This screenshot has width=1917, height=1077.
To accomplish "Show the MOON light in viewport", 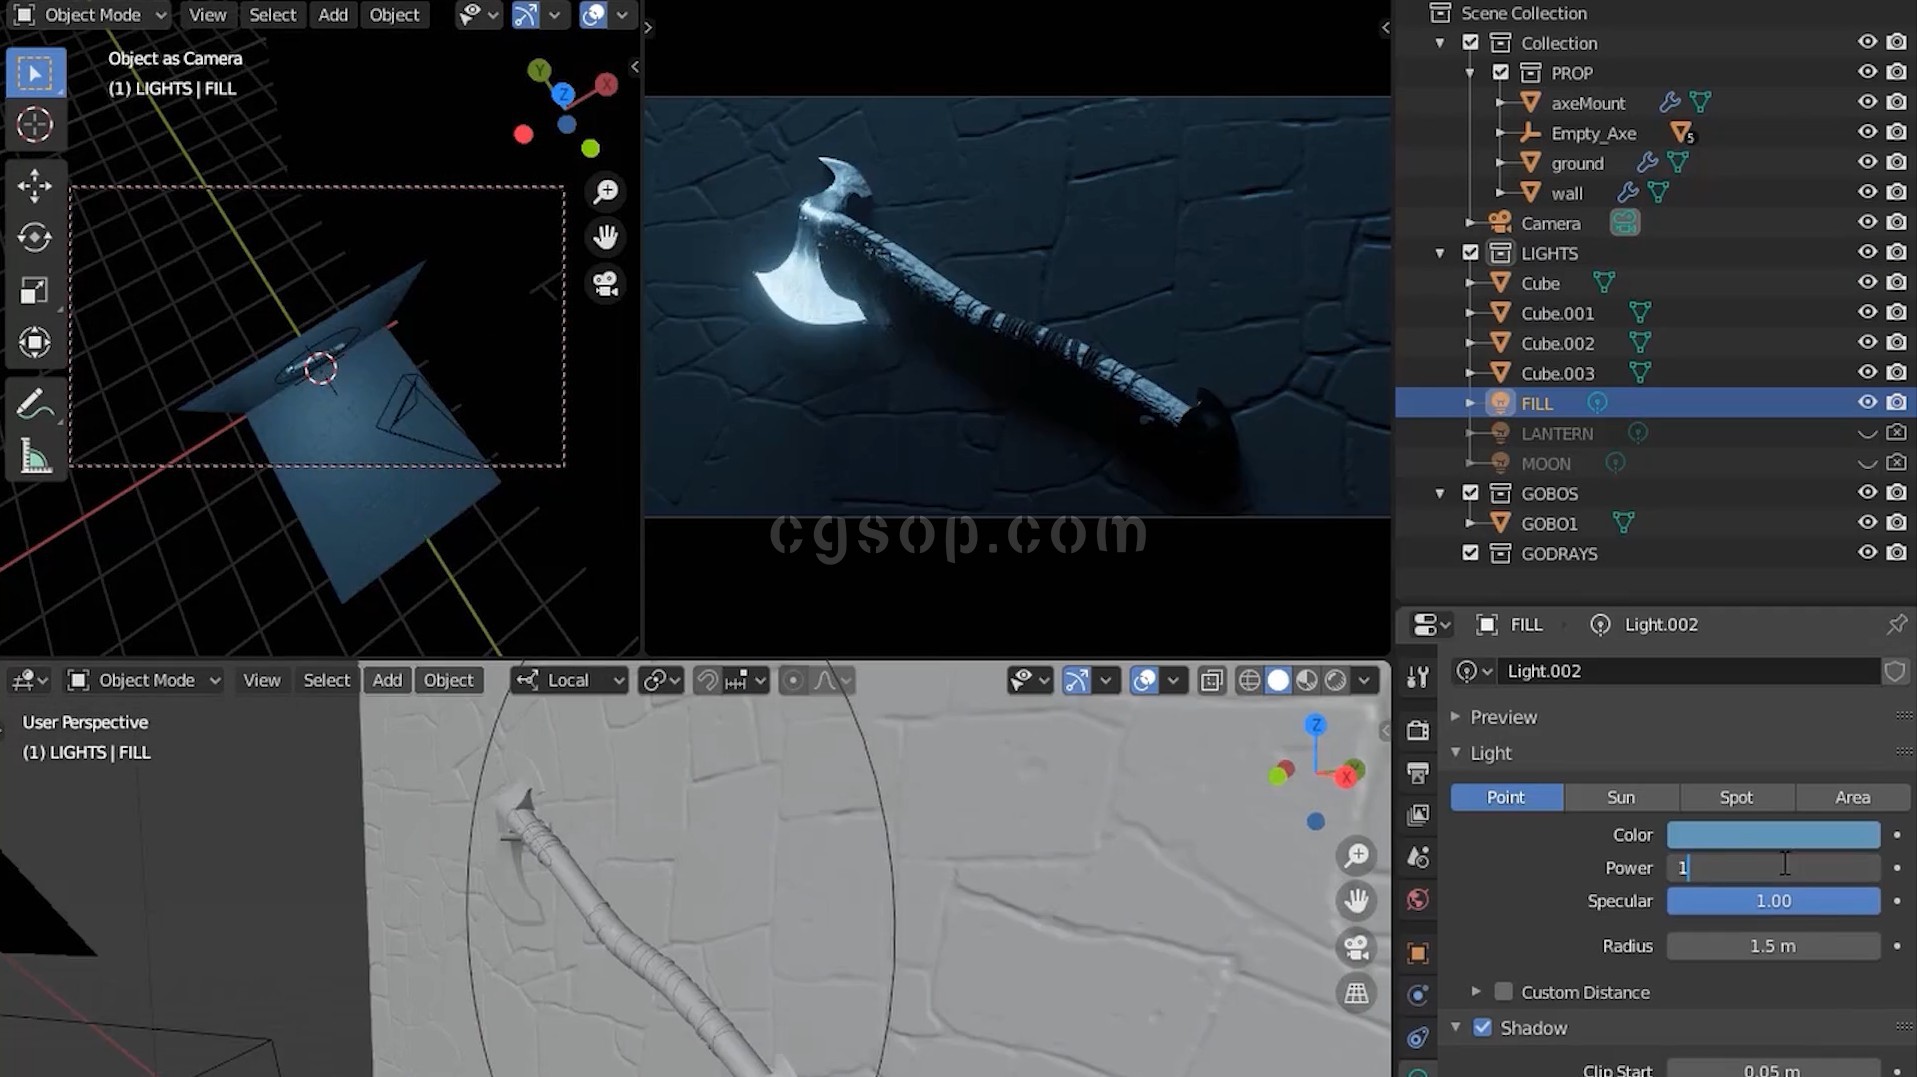I will pos(1867,463).
